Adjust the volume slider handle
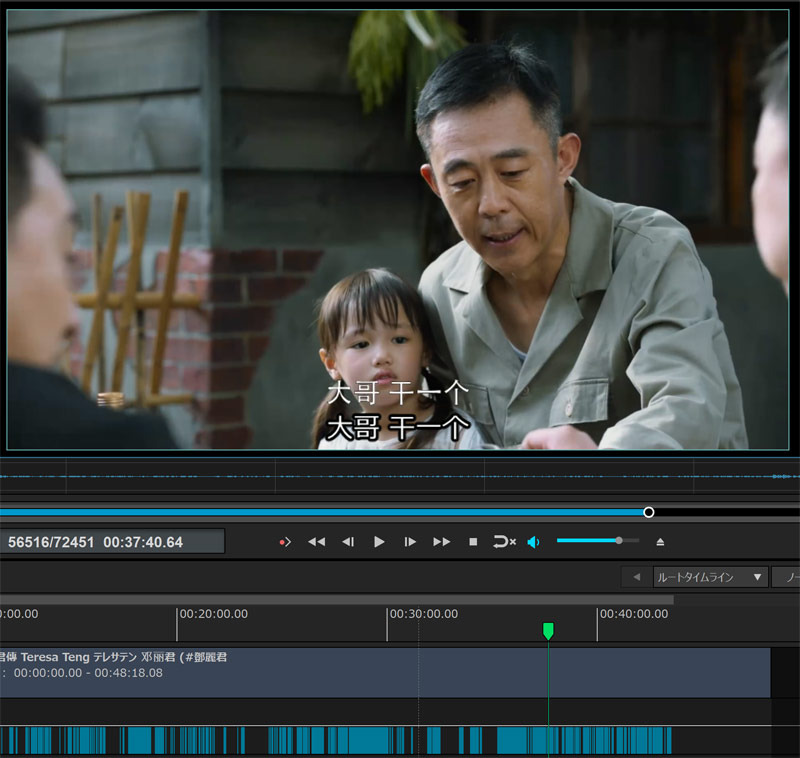The height and width of the screenshot is (758, 800). pos(619,540)
